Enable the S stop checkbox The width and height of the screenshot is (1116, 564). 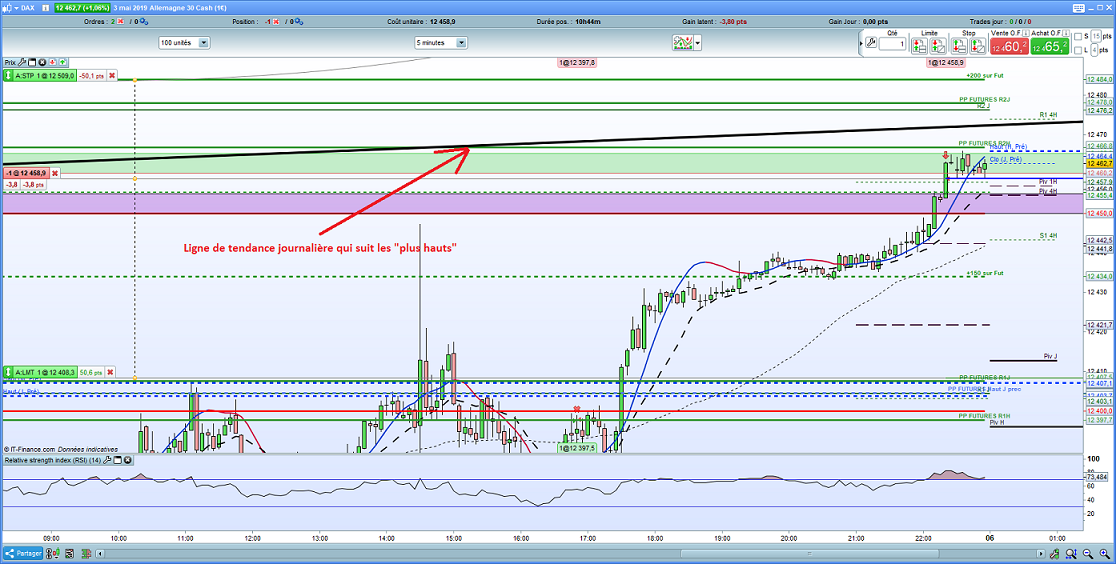(x=1078, y=36)
